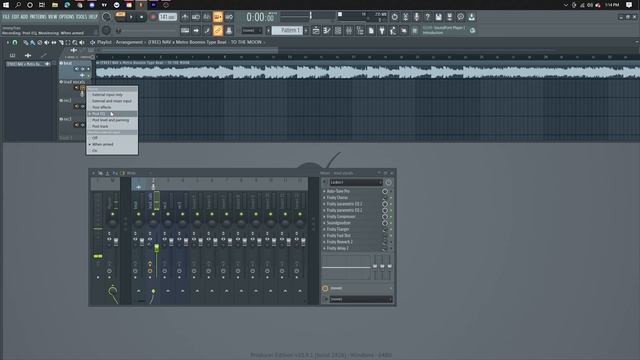Screen dimensions: 640x360
Task: Open the FILE menu
Action: tap(6, 17)
